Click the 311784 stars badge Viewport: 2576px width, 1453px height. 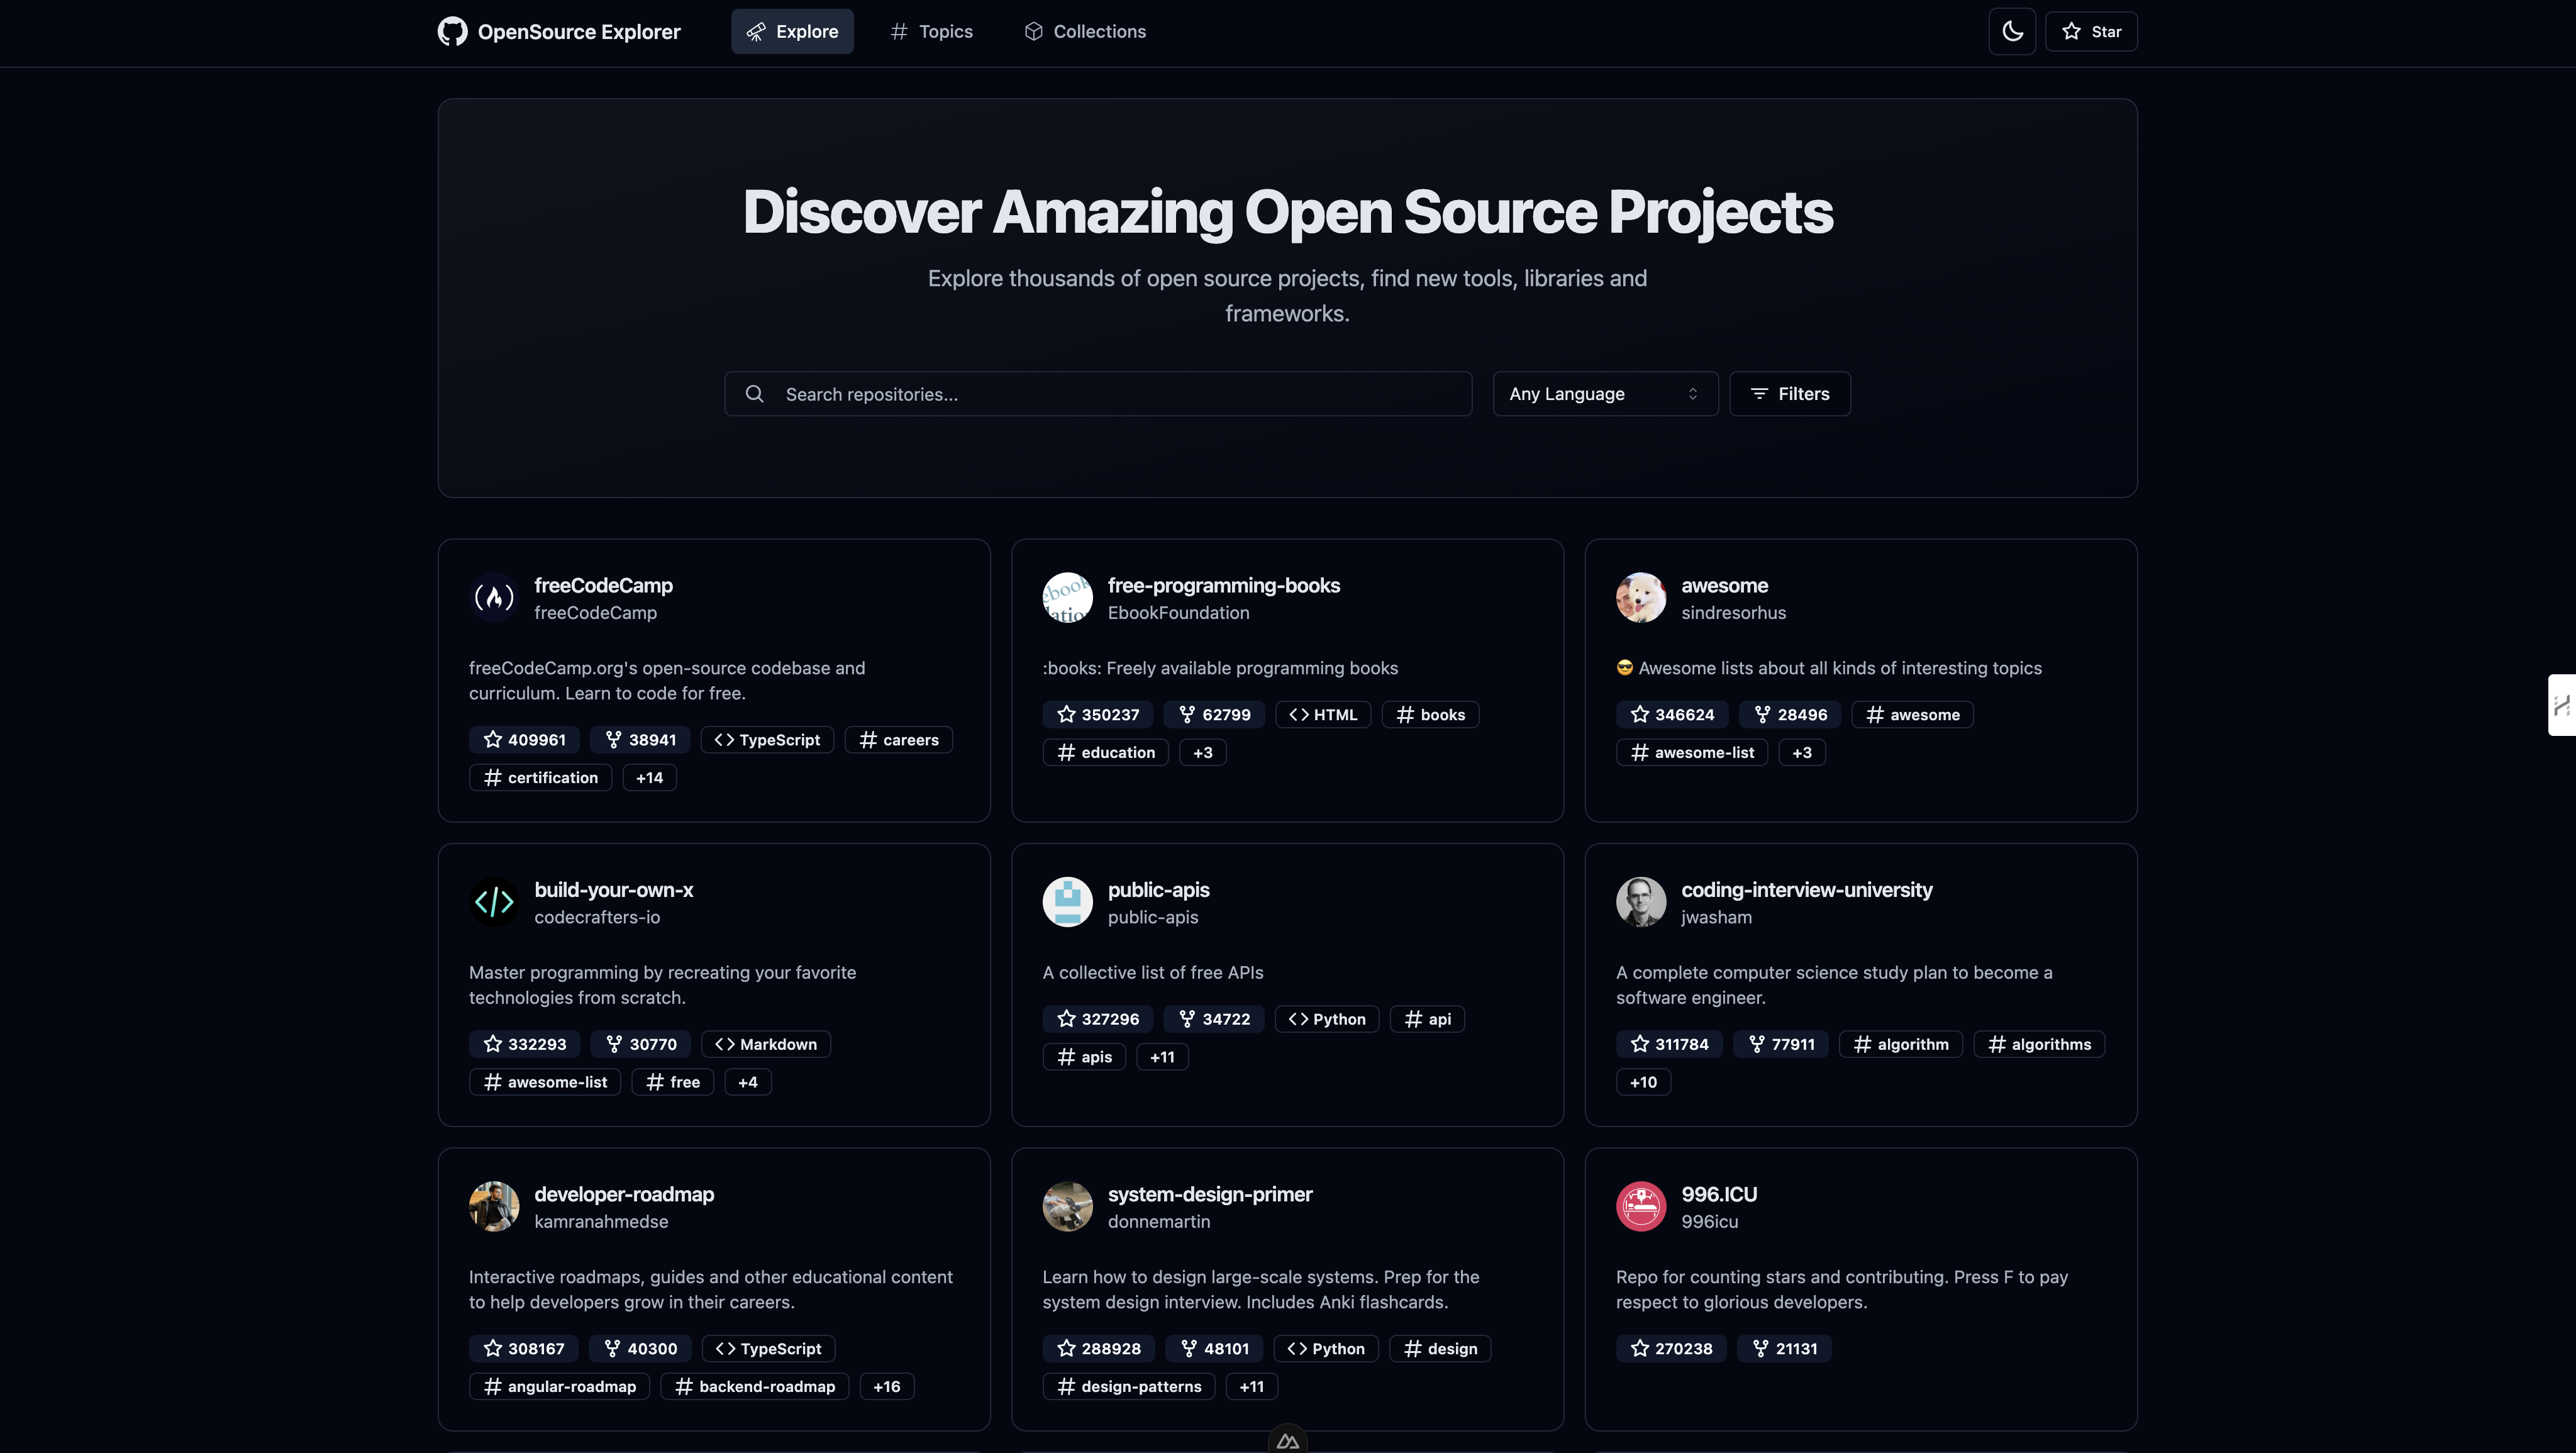click(x=1669, y=1044)
